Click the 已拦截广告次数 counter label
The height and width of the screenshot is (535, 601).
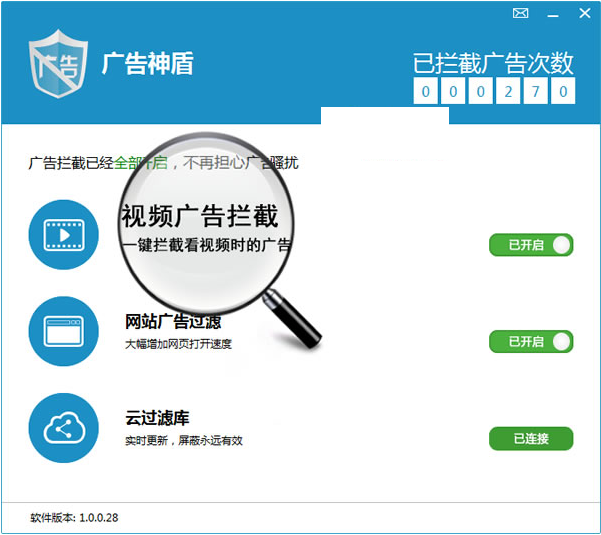(494, 62)
